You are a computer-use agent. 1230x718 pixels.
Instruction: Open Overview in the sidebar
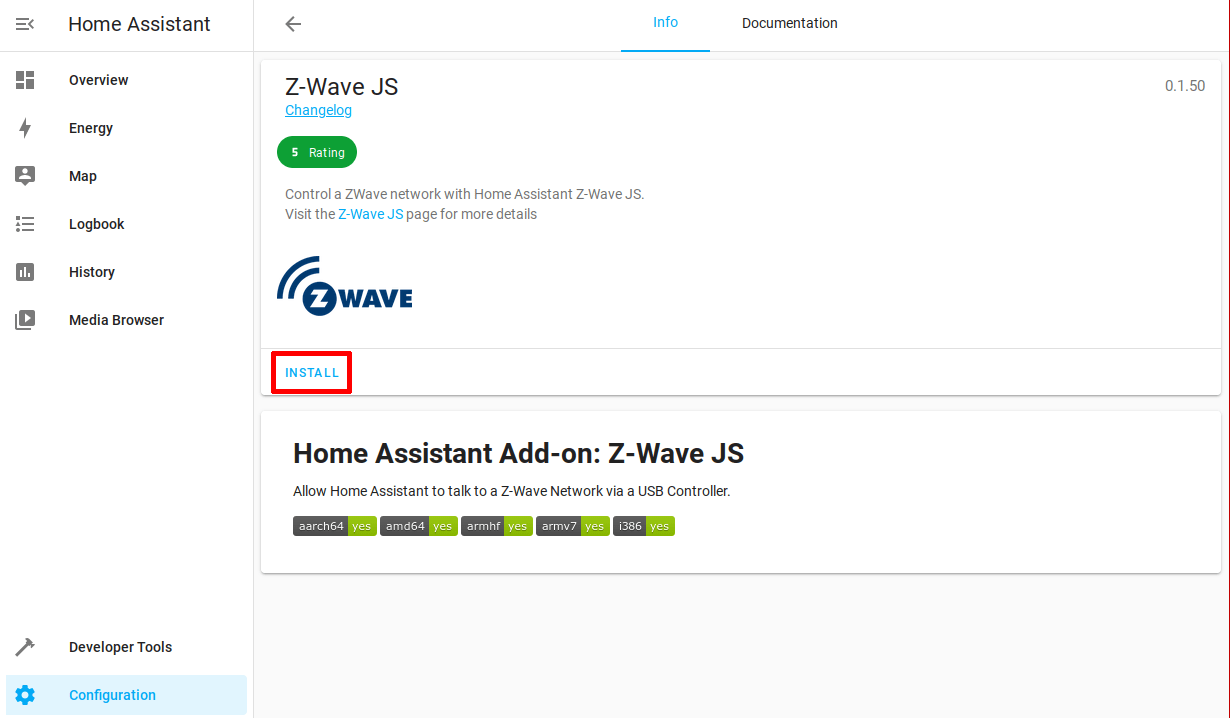pyautogui.click(x=126, y=80)
